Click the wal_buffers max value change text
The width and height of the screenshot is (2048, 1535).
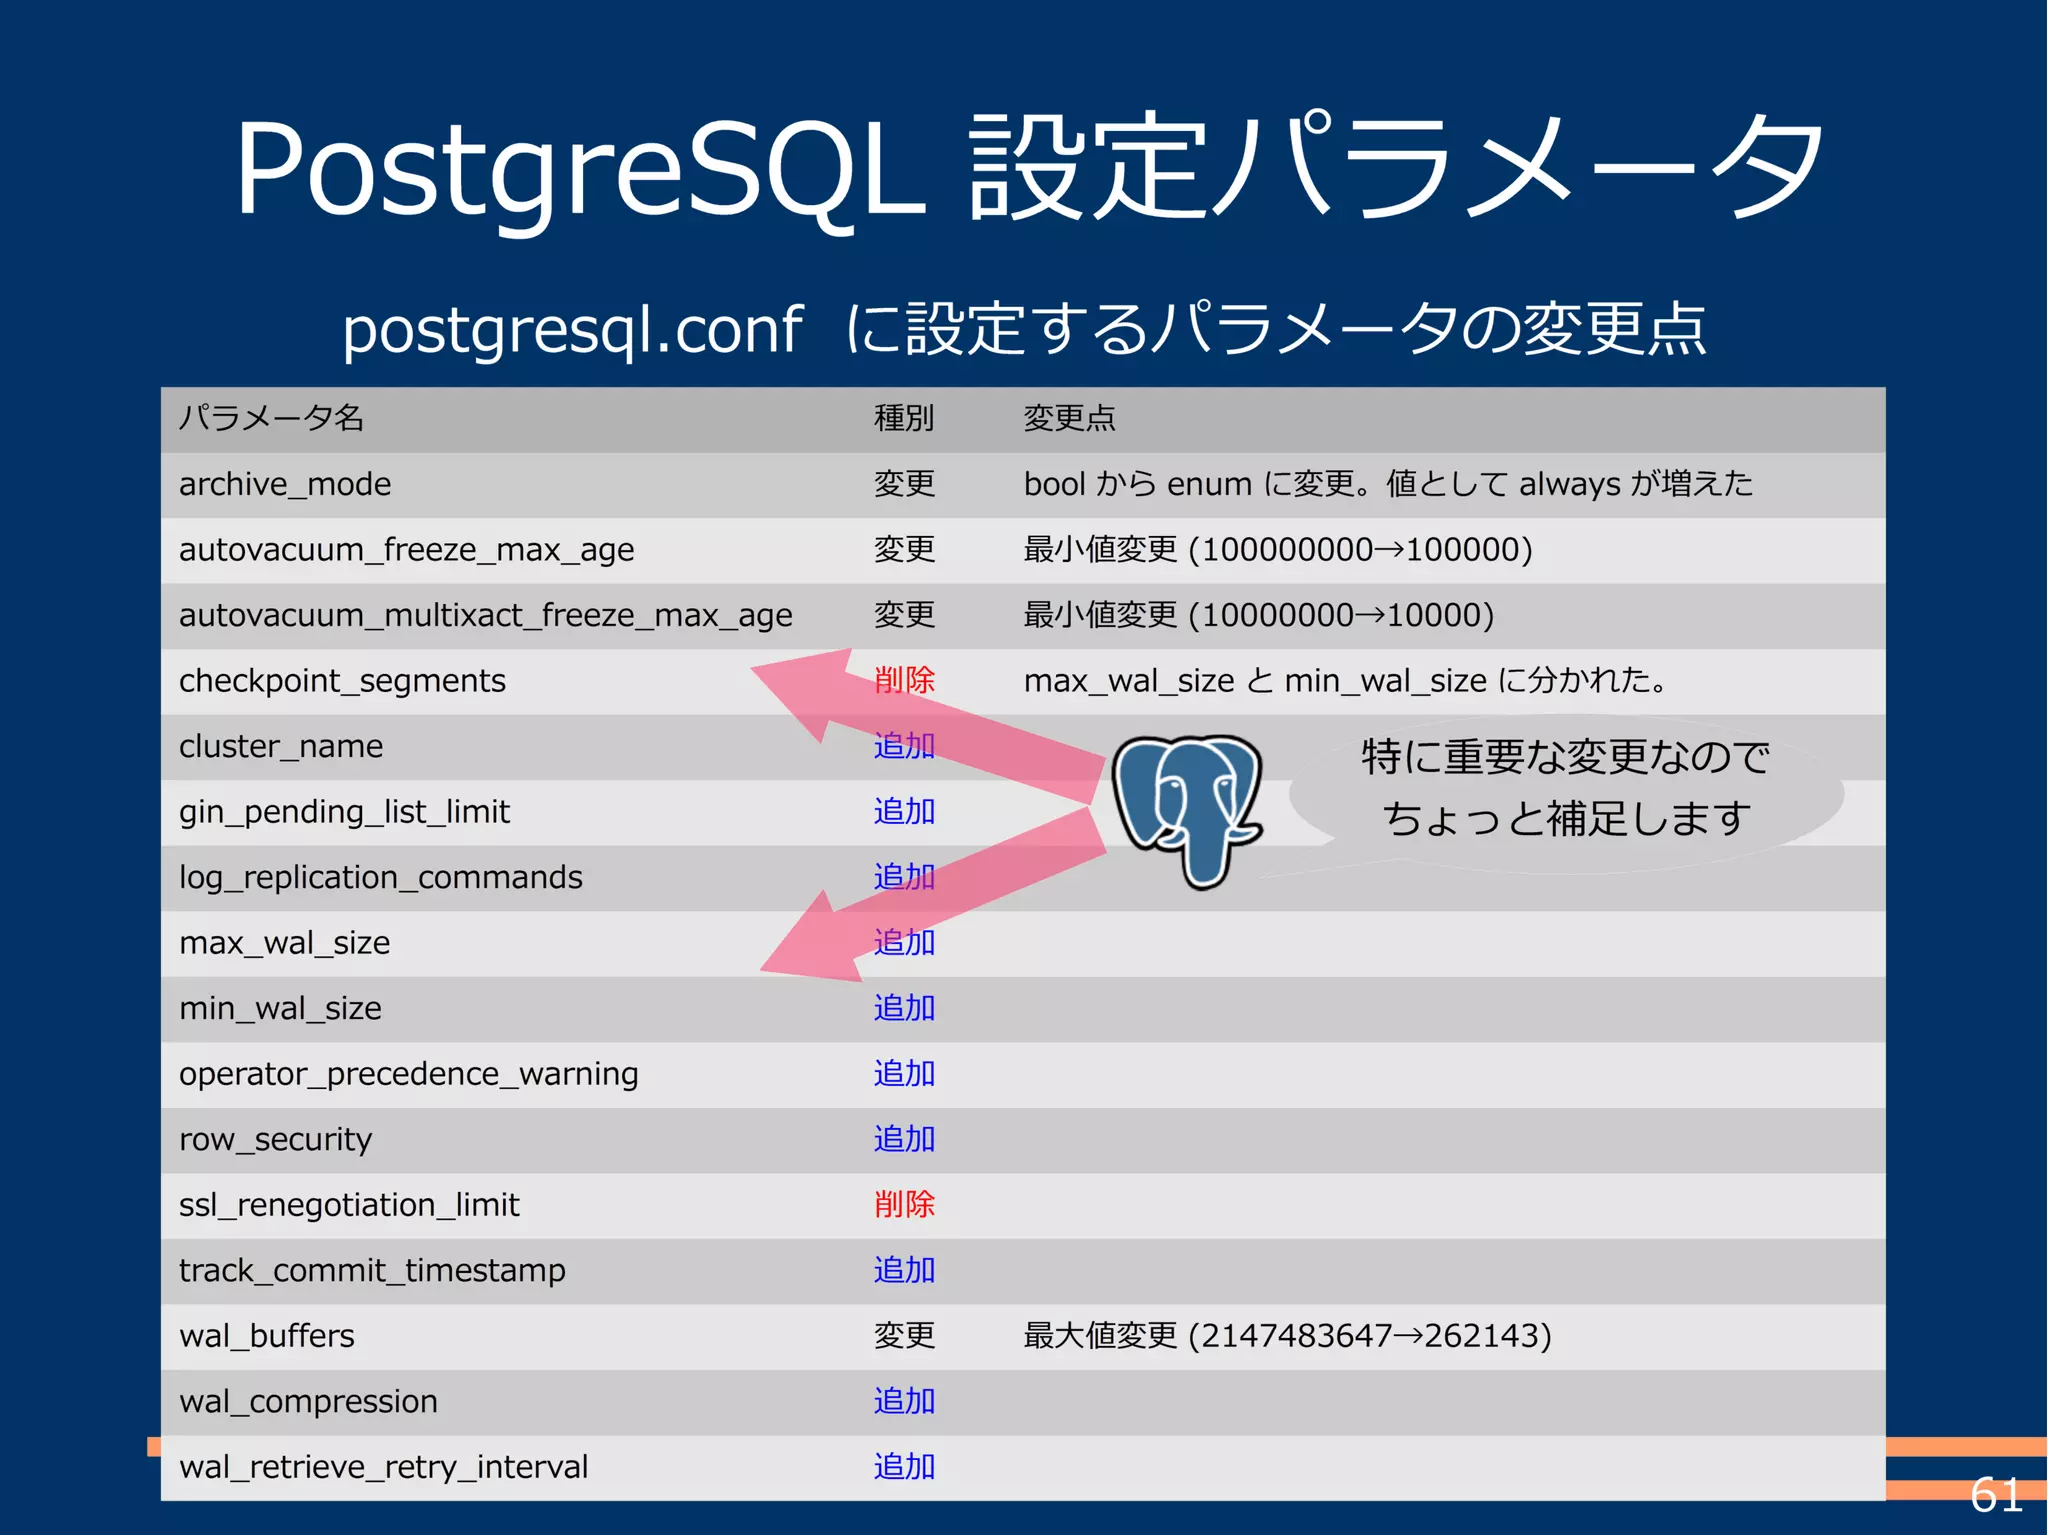pyautogui.click(x=1286, y=1336)
